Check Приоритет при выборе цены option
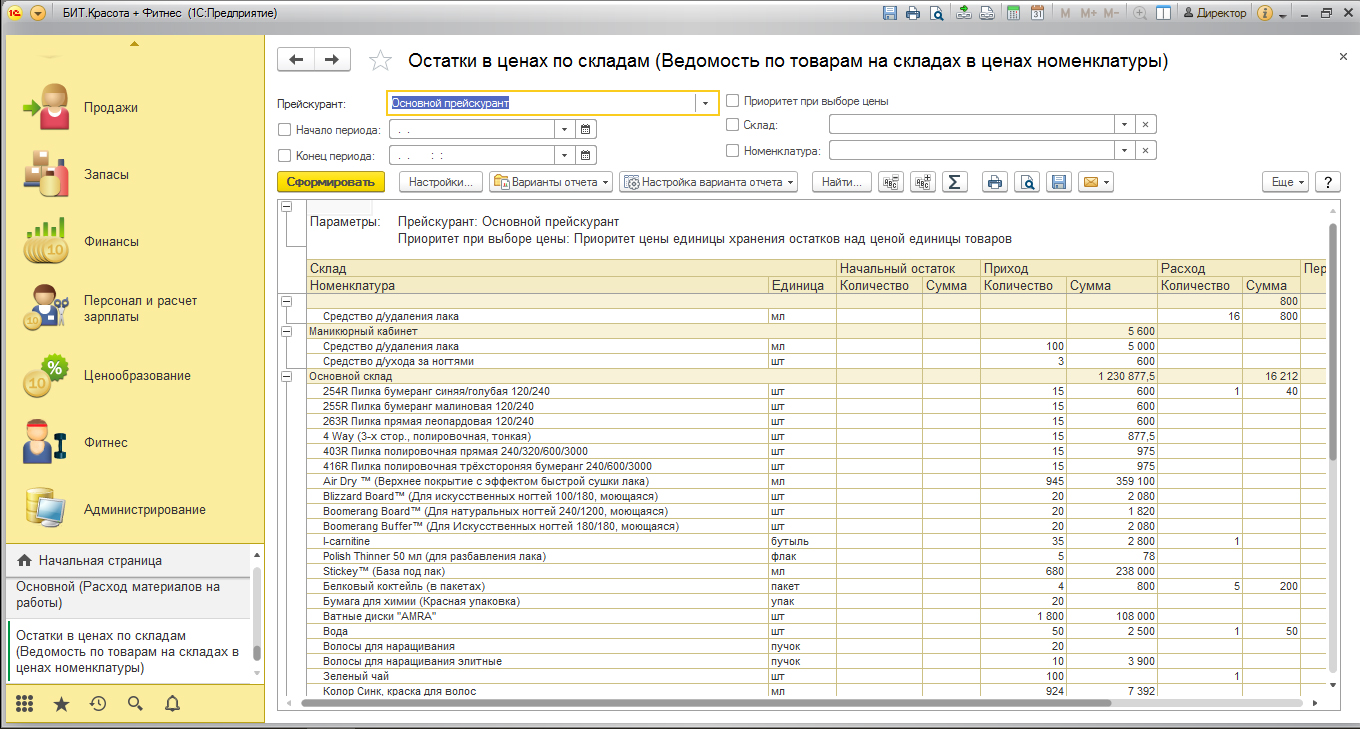This screenshot has width=1360, height=729. (x=733, y=101)
